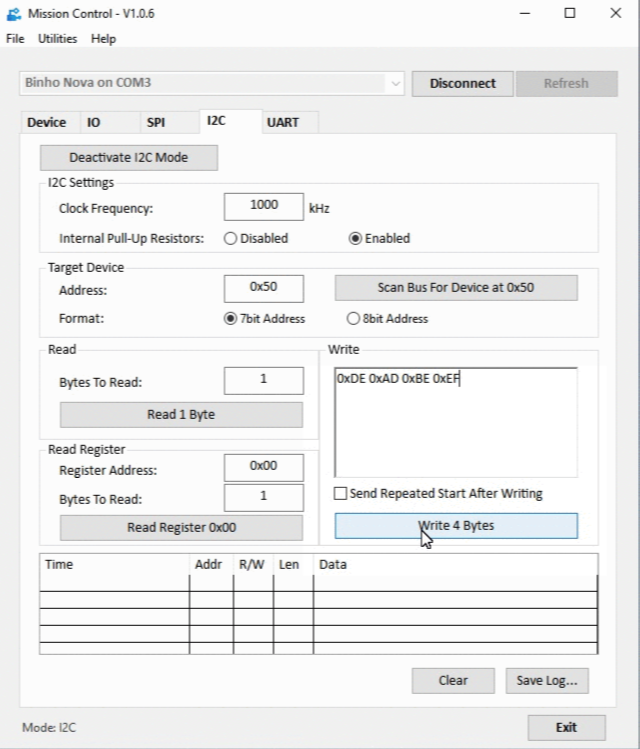Switch to the Device tab
This screenshot has width=640, height=749.
click(46, 123)
